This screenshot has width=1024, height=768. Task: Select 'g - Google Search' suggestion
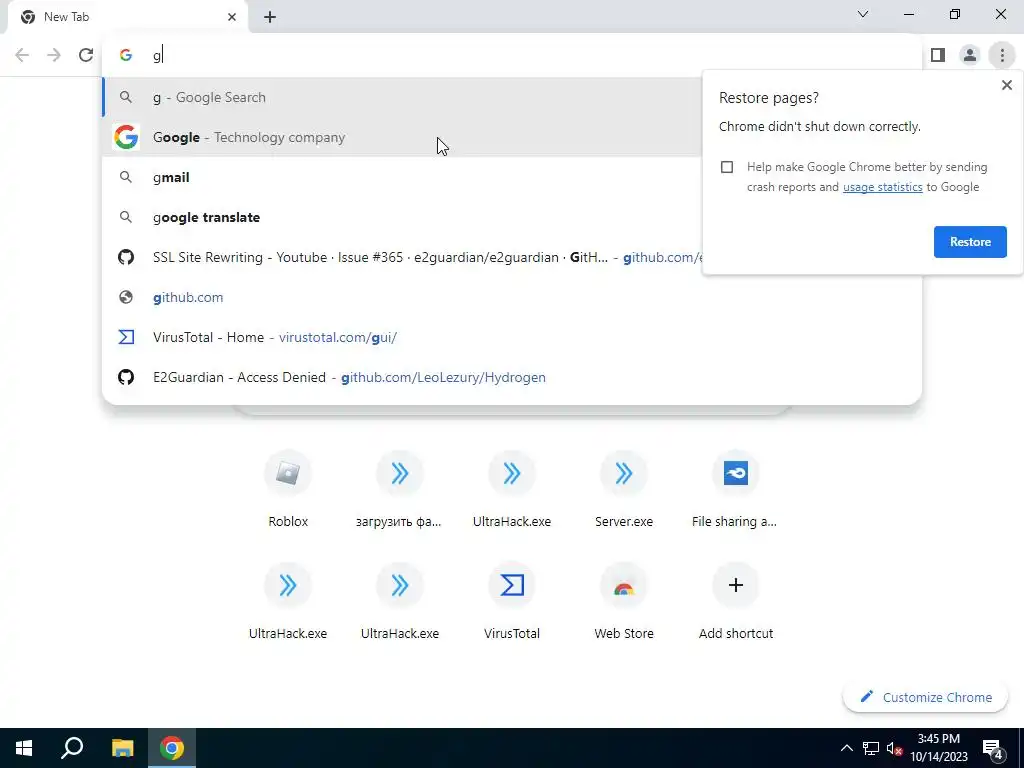coord(402,97)
